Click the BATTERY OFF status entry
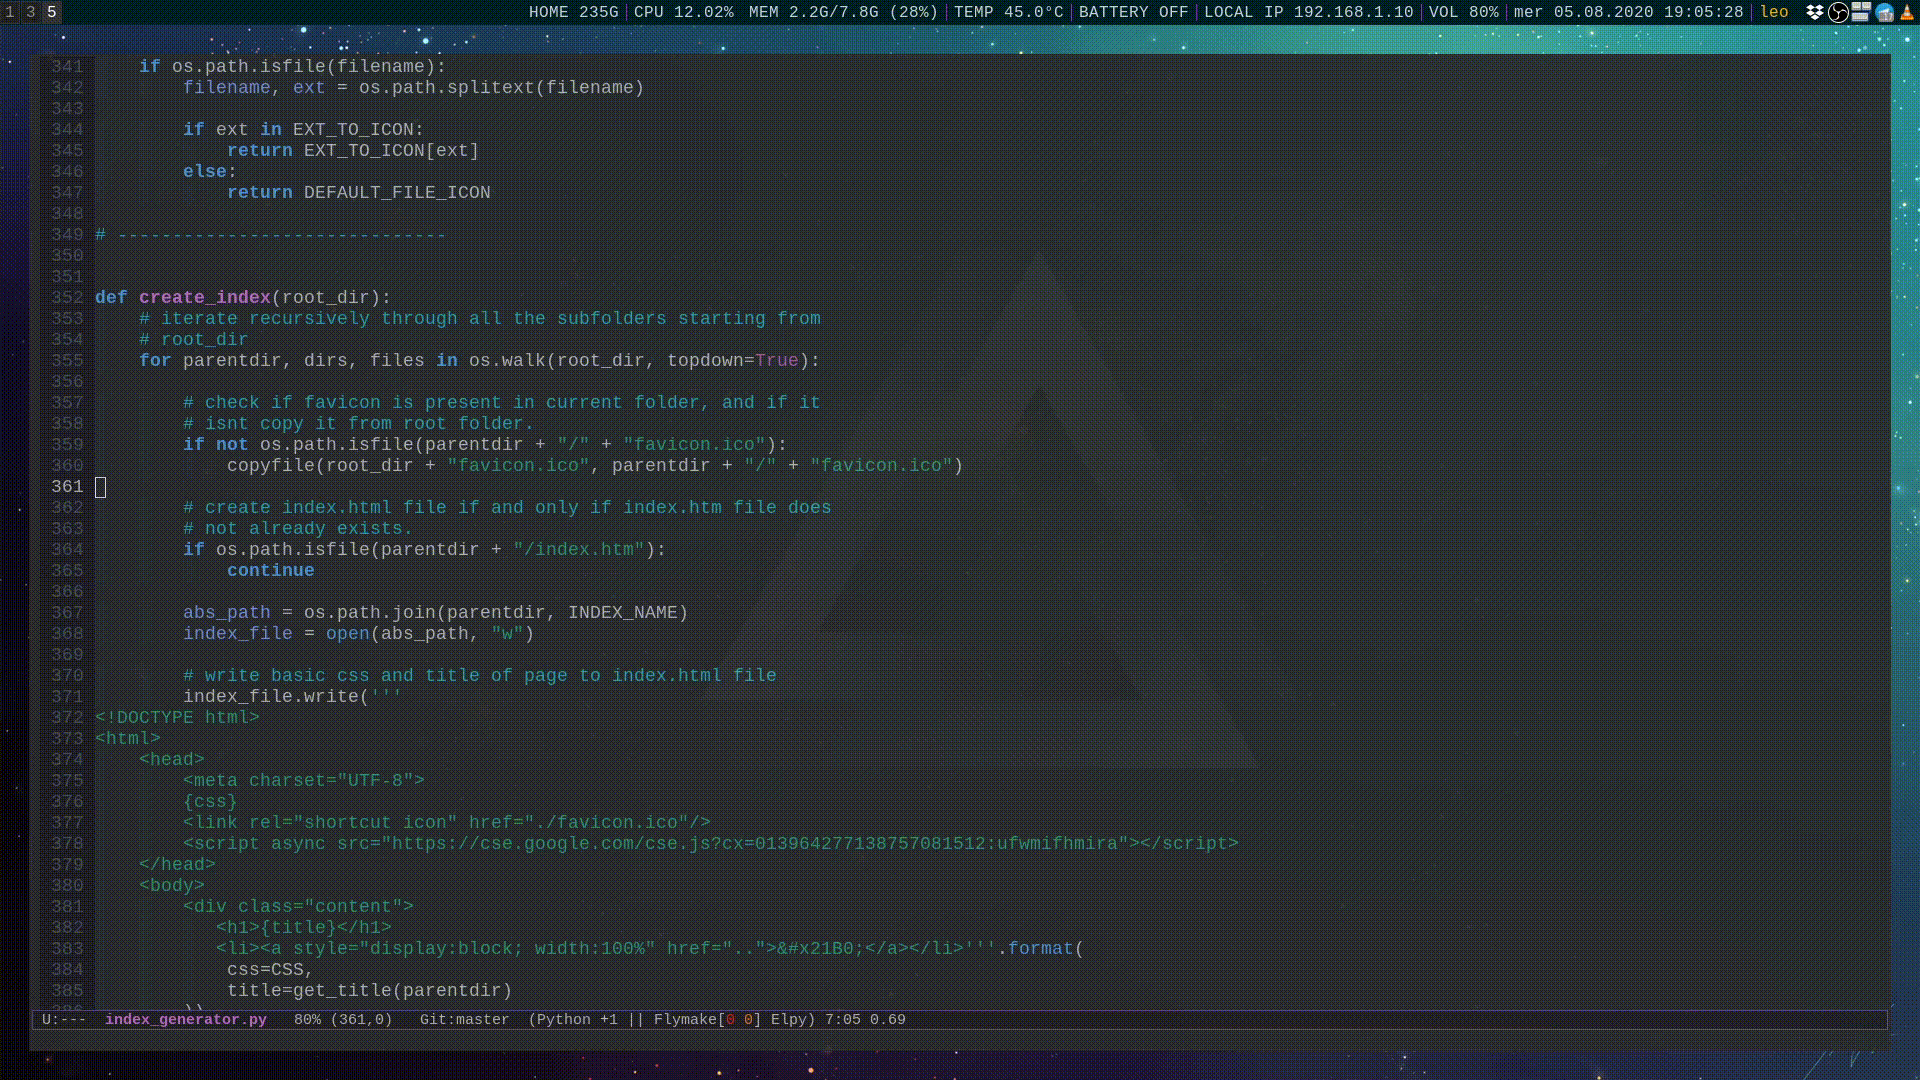 [x=1134, y=12]
